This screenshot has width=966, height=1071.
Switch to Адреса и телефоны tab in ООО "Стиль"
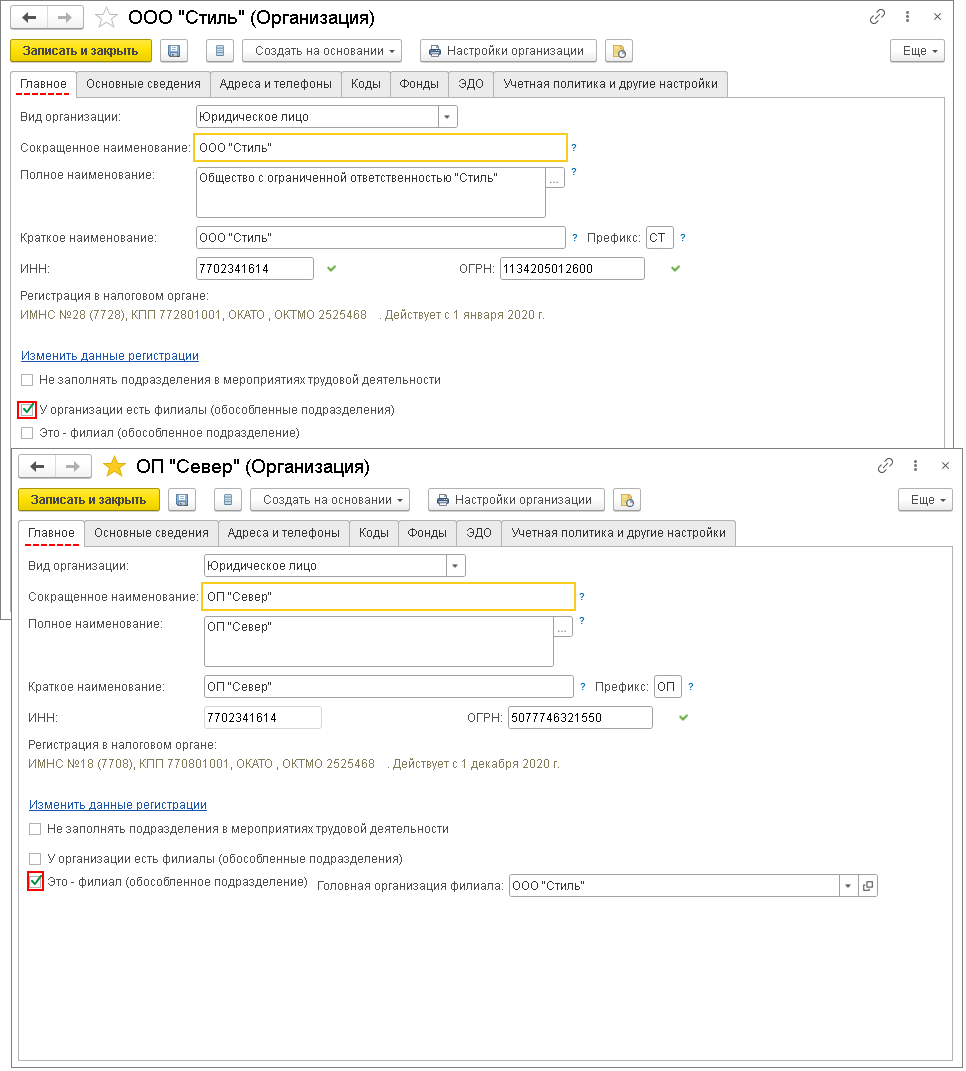tap(275, 84)
